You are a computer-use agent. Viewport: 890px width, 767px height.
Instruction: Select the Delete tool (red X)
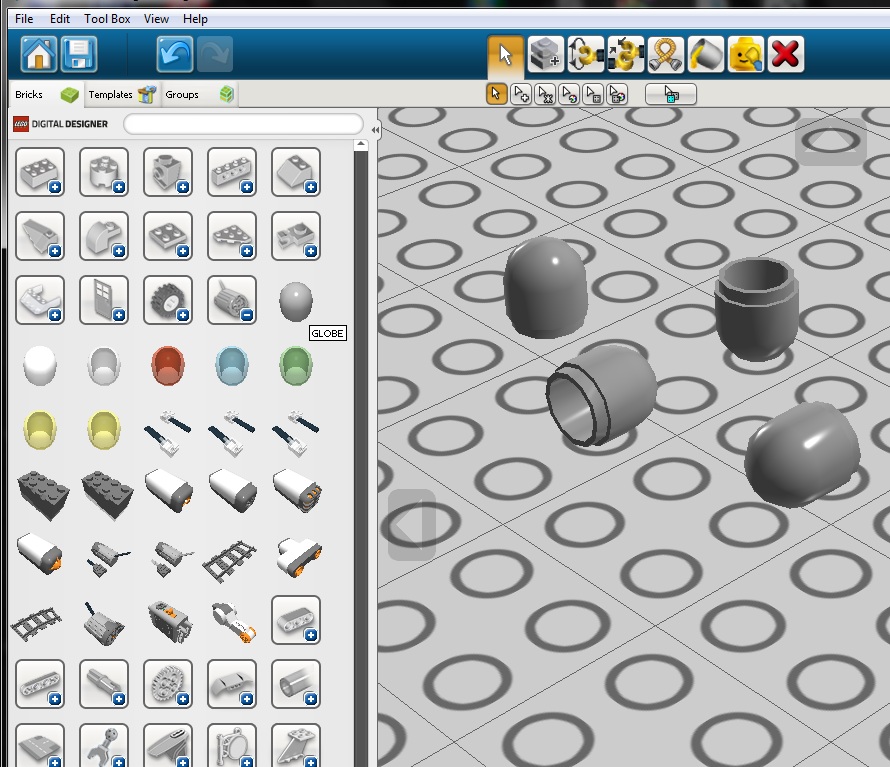tap(786, 55)
